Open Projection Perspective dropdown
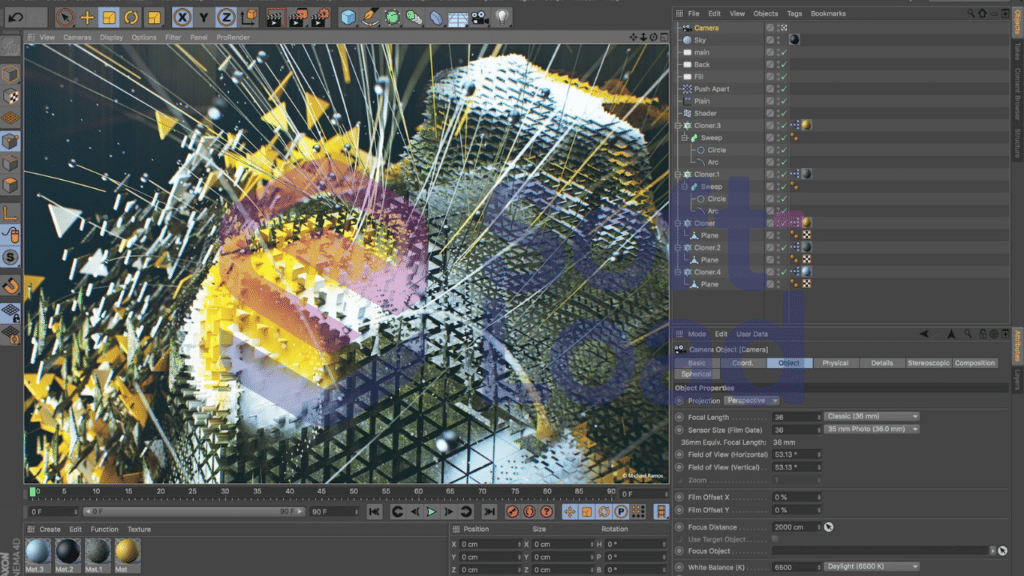The height and width of the screenshot is (576, 1024). (752, 400)
